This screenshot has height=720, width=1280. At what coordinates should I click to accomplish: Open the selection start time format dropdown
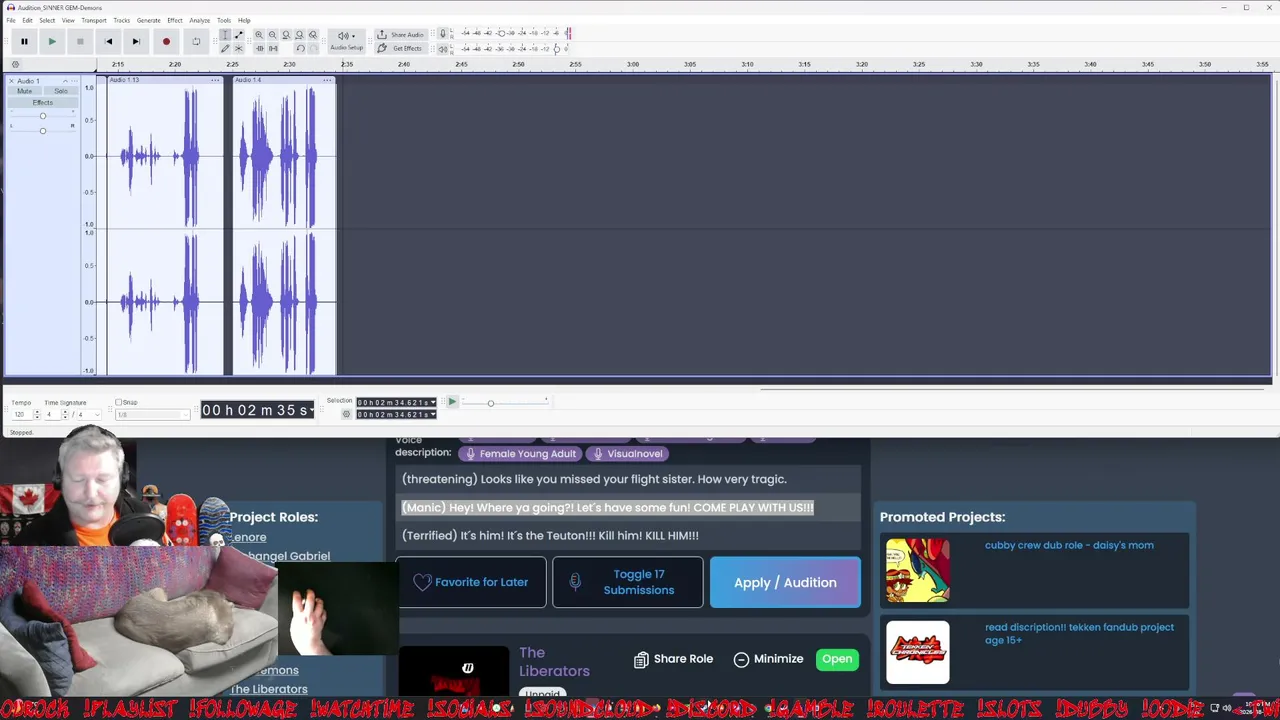point(432,402)
